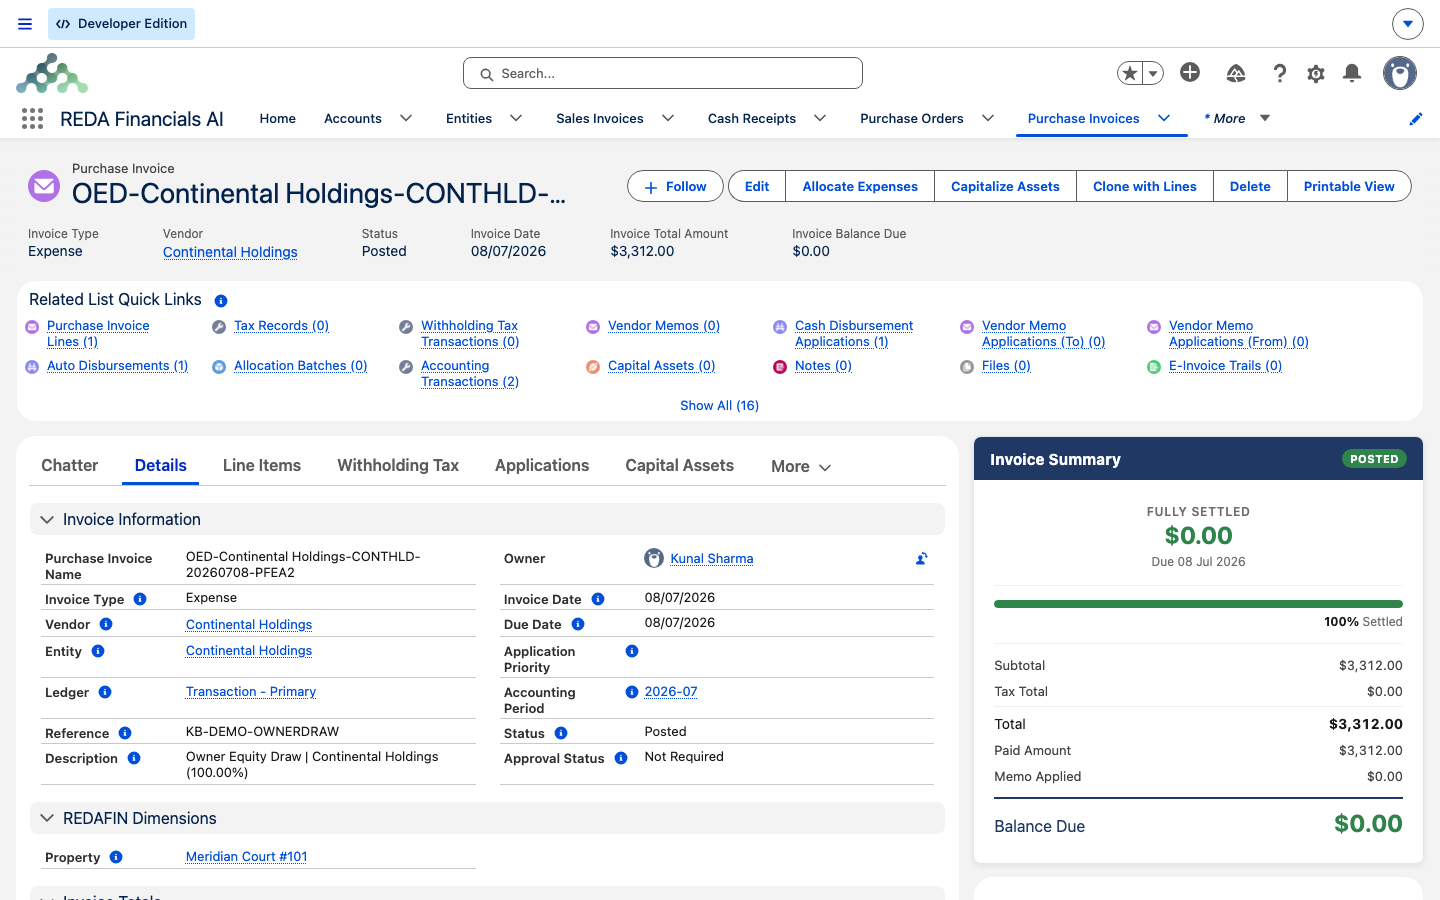1440x900 pixels.
Task: Open the Sales Invoices dropdown chevron
Action: coord(668,118)
